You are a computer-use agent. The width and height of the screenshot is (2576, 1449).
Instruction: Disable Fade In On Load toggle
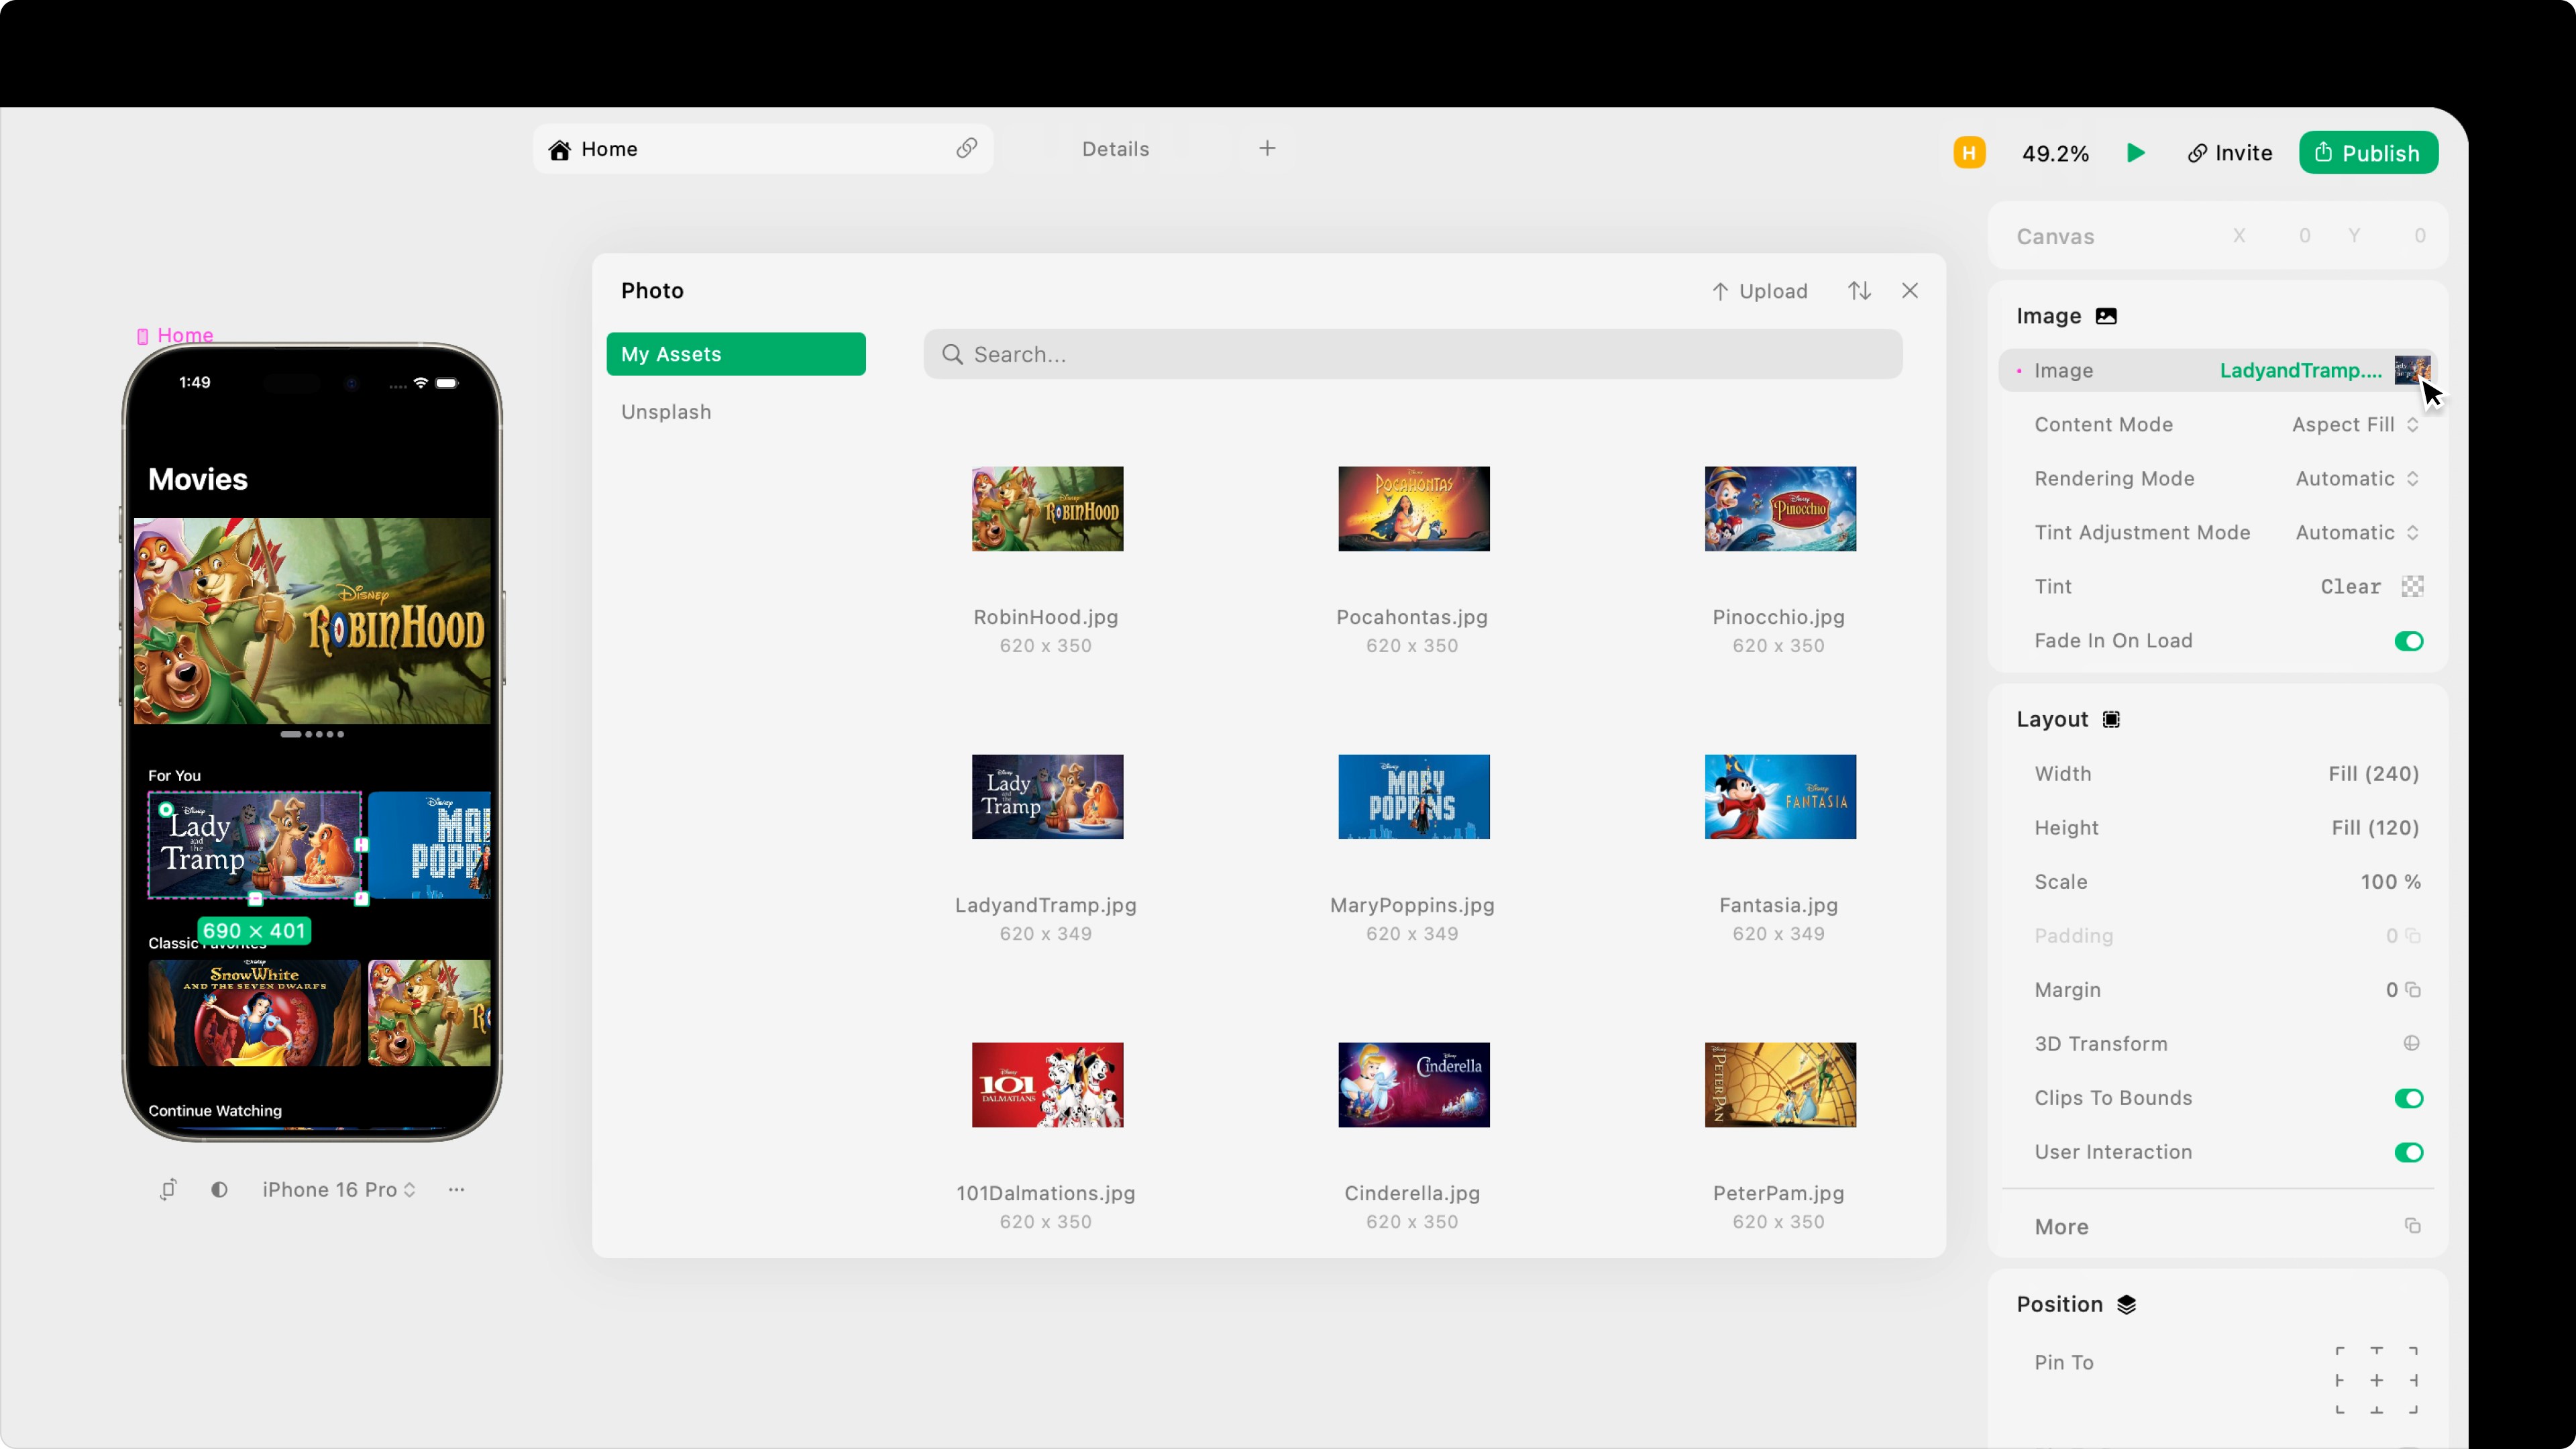click(x=2408, y=641)
